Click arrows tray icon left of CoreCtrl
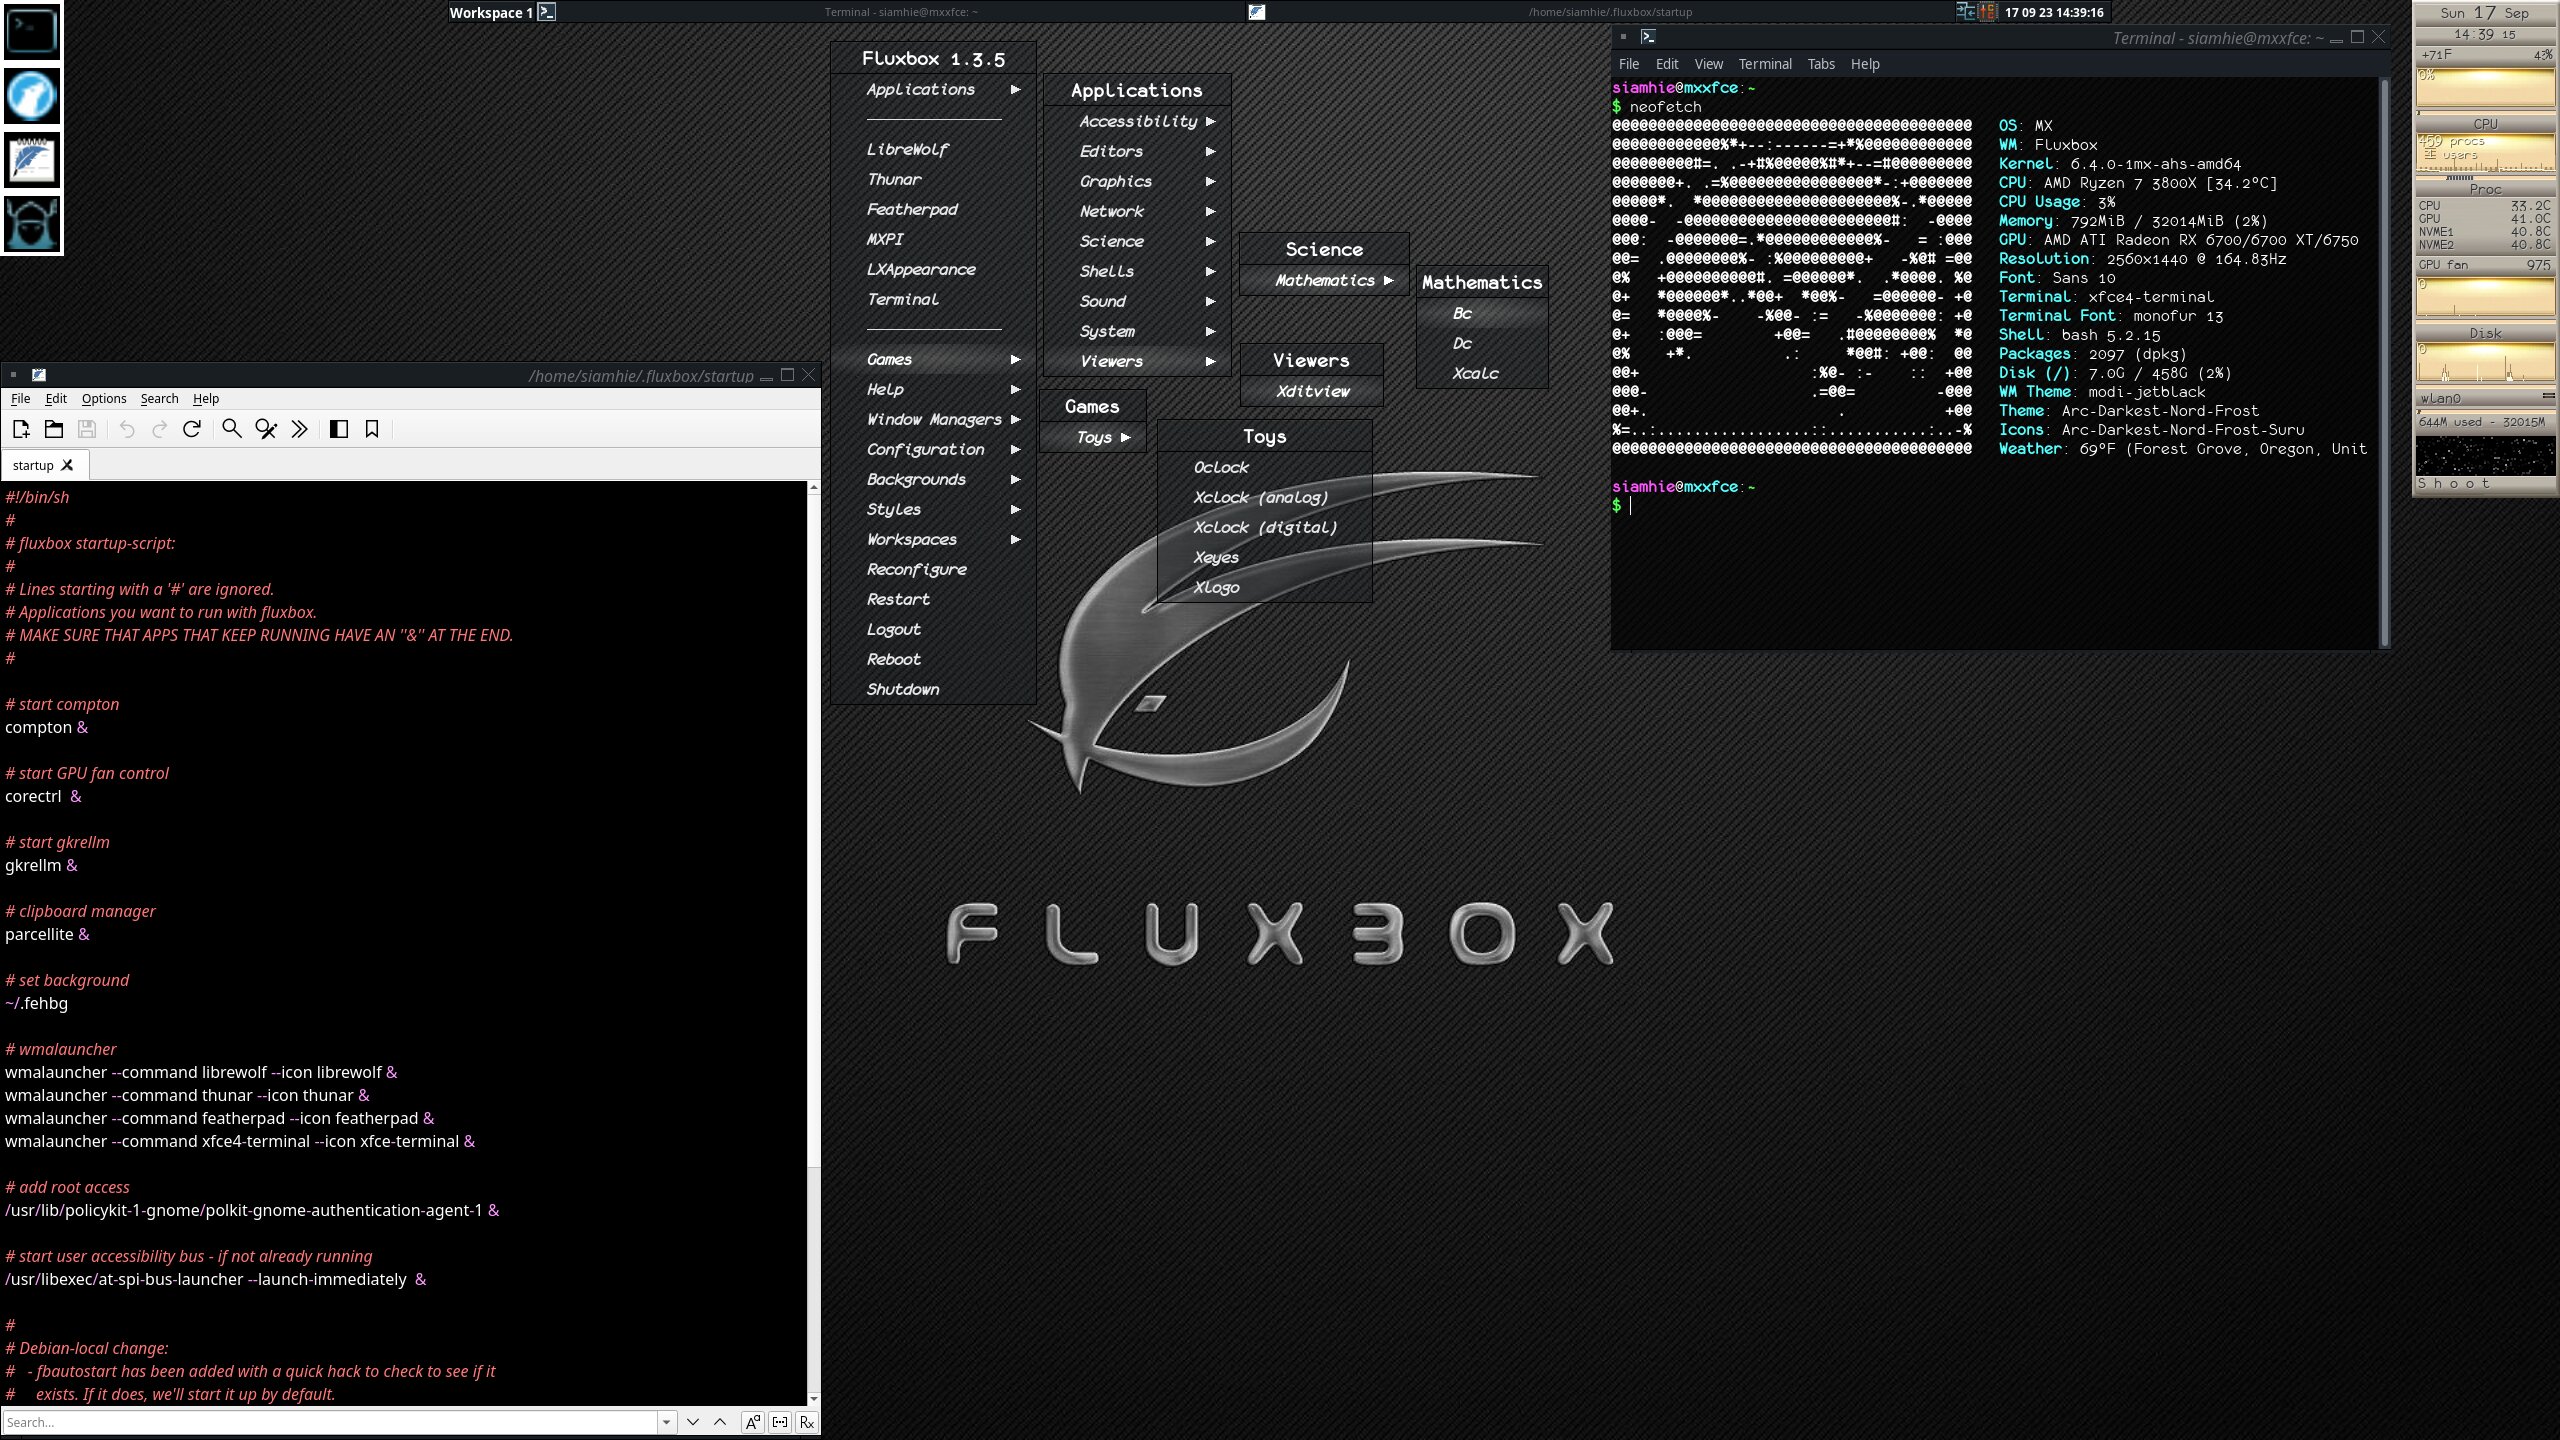Viewport: 2560px width, 1440px height. (1966, 12)
